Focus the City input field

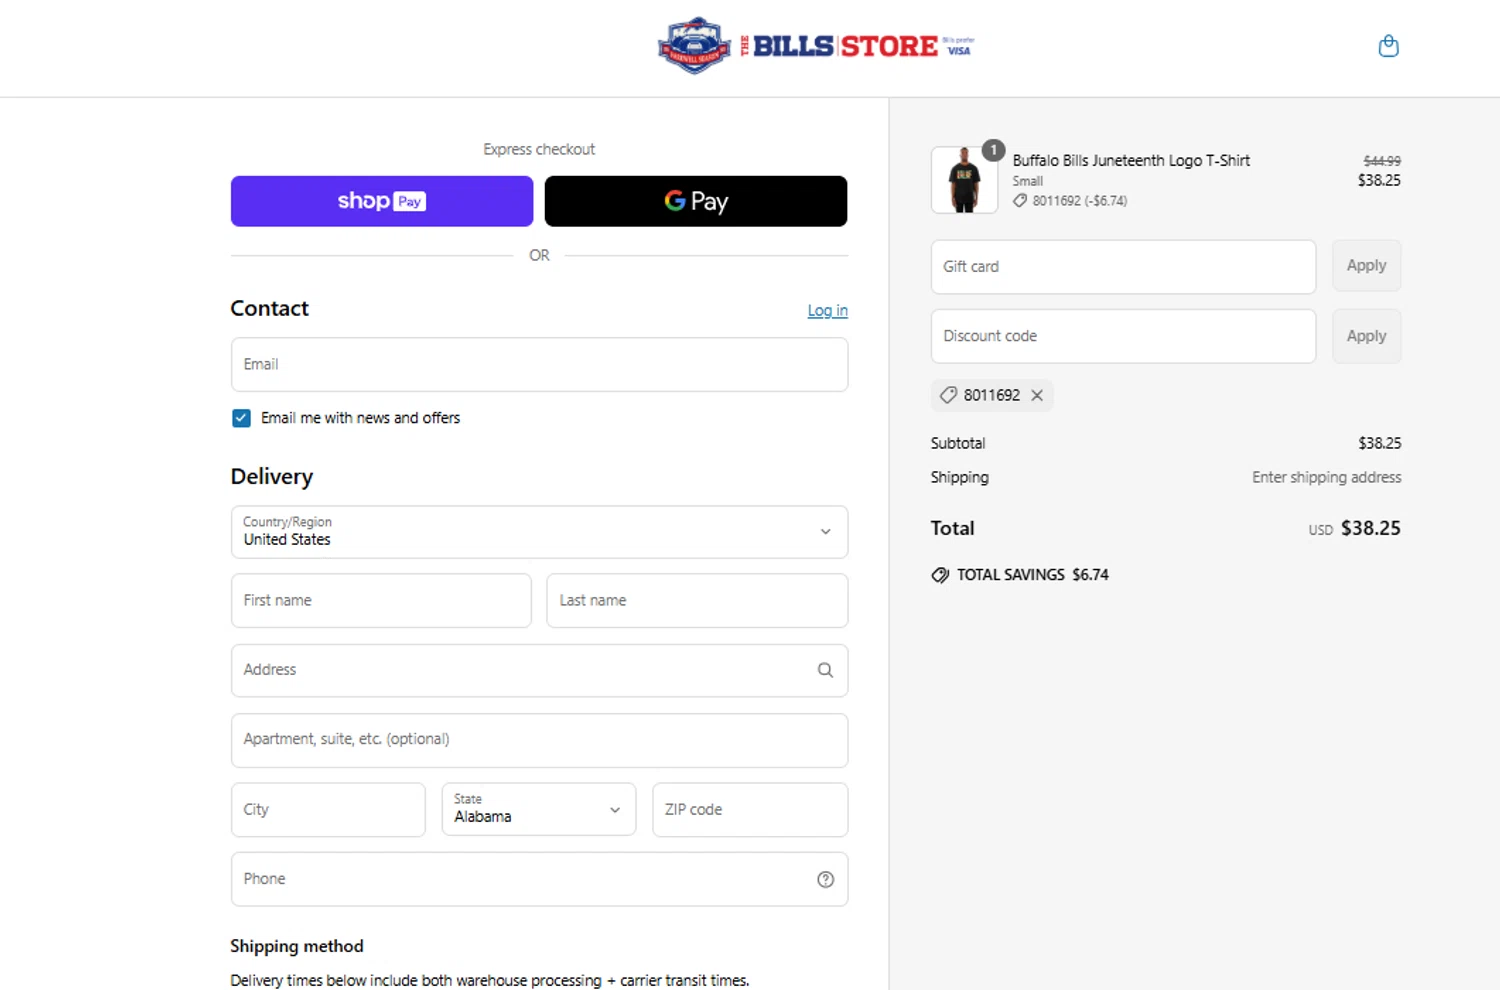(x=328, y=809)
